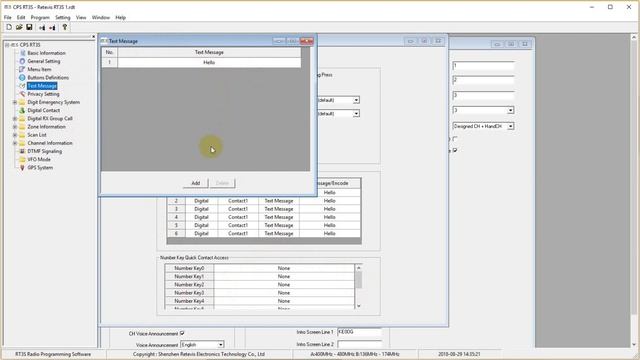Select the DTMF Signaling tree item
The image size is (640, 360).
[44, 151]
